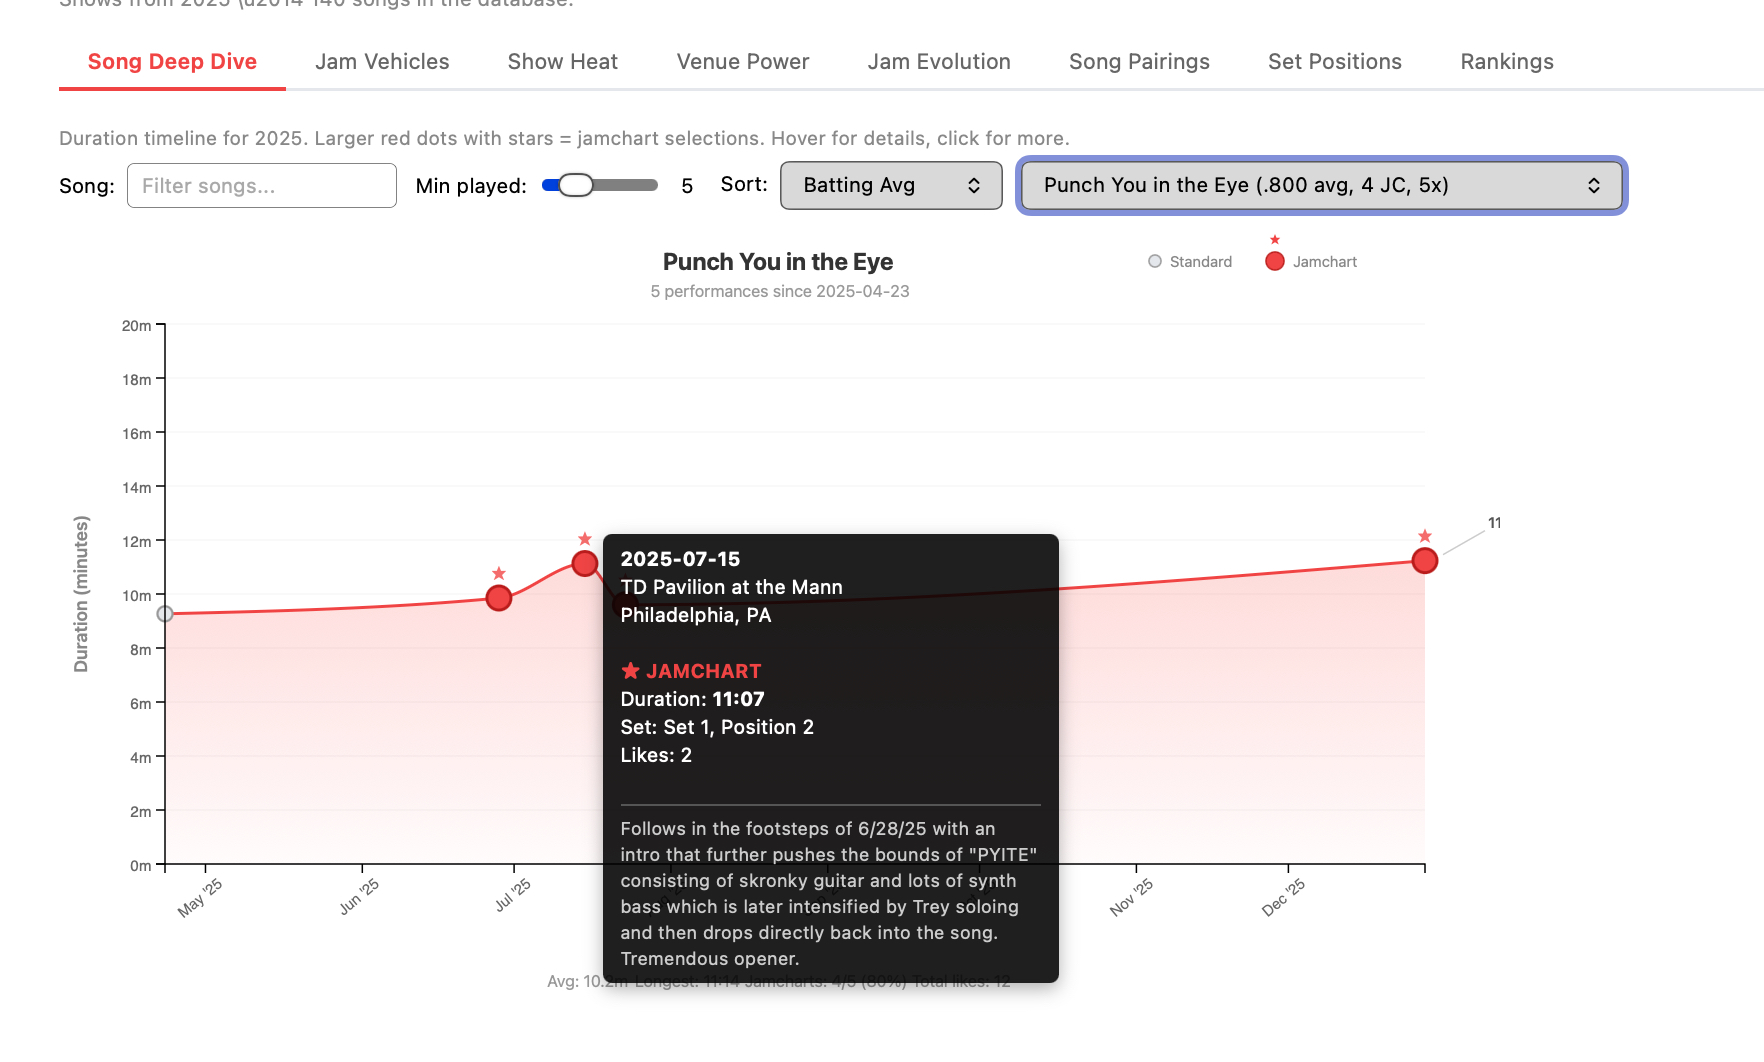1764x1062 pixels.
Task: Open the Rankings tab
Action: point(1507,62)
